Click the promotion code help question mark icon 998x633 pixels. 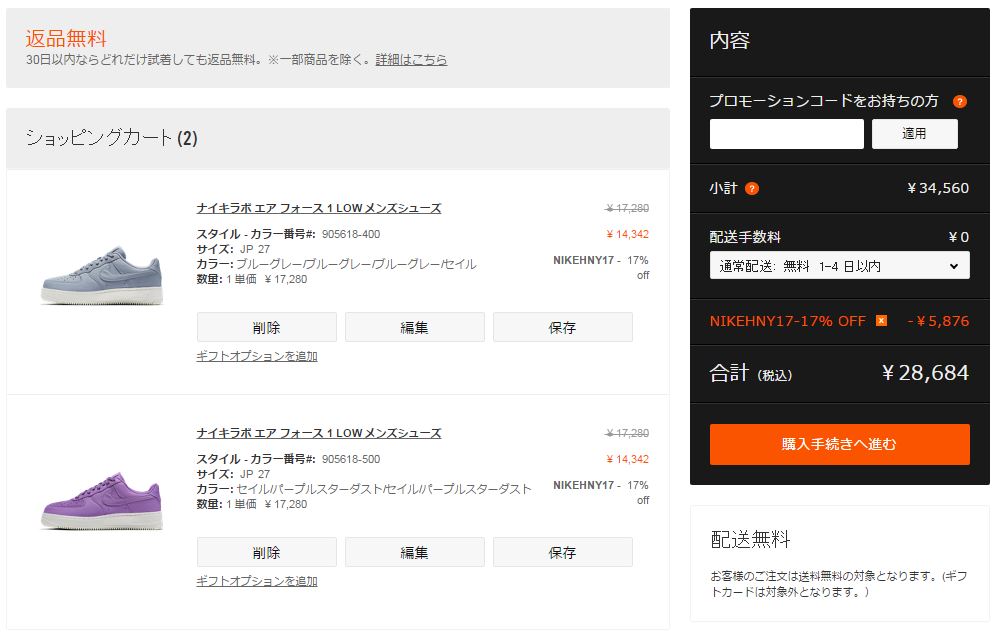(x=959, y=101)
